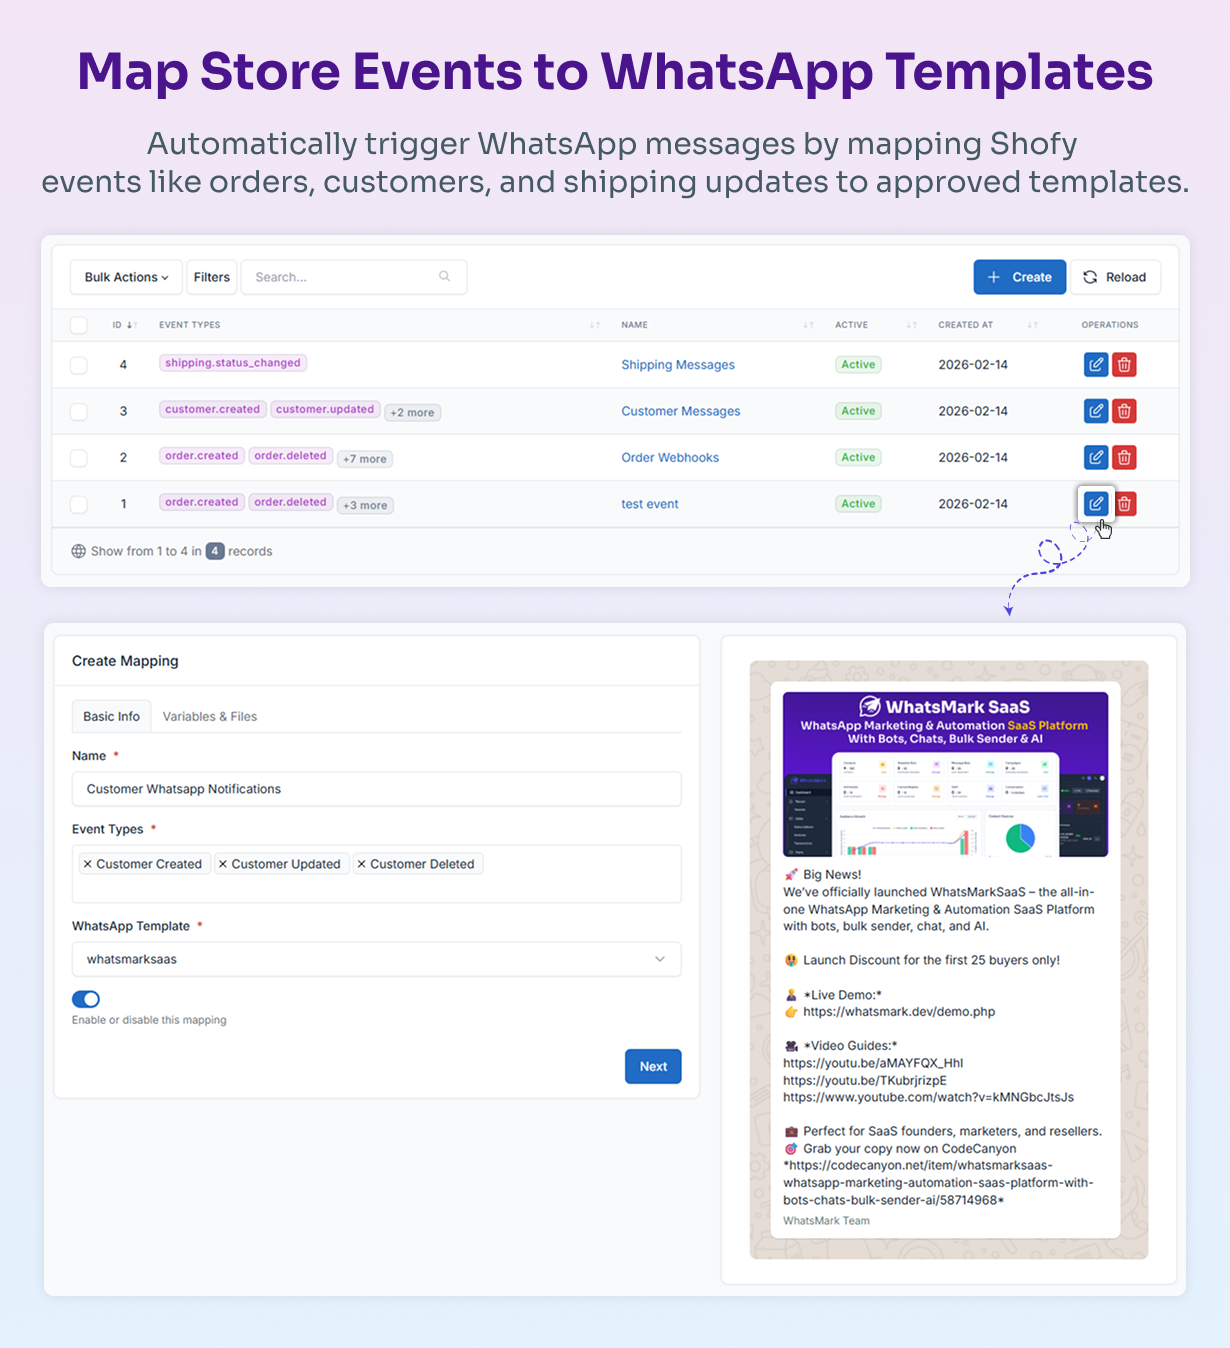
Task: Click the Reload refresh icon
Action: (1089, 277)
